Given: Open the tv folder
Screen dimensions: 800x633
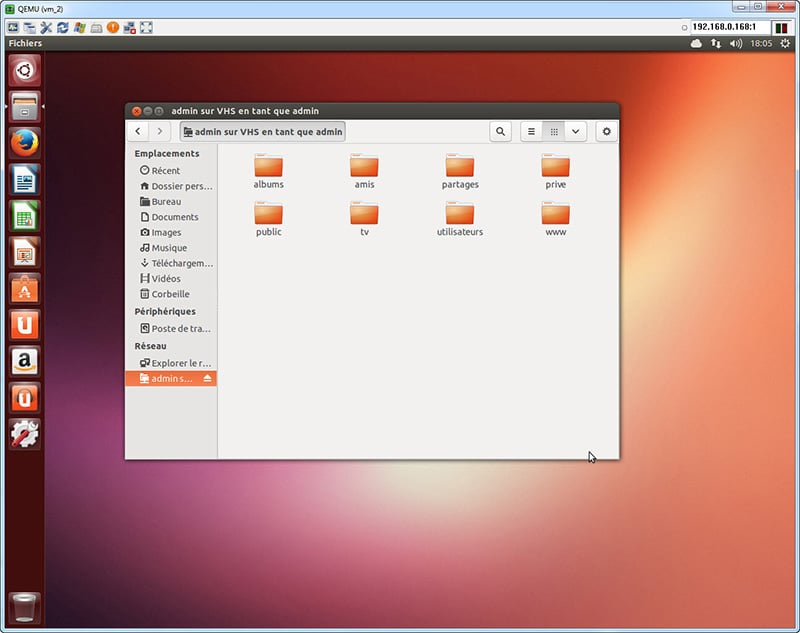Looking at the screenshot, I should tap(364, 218).
